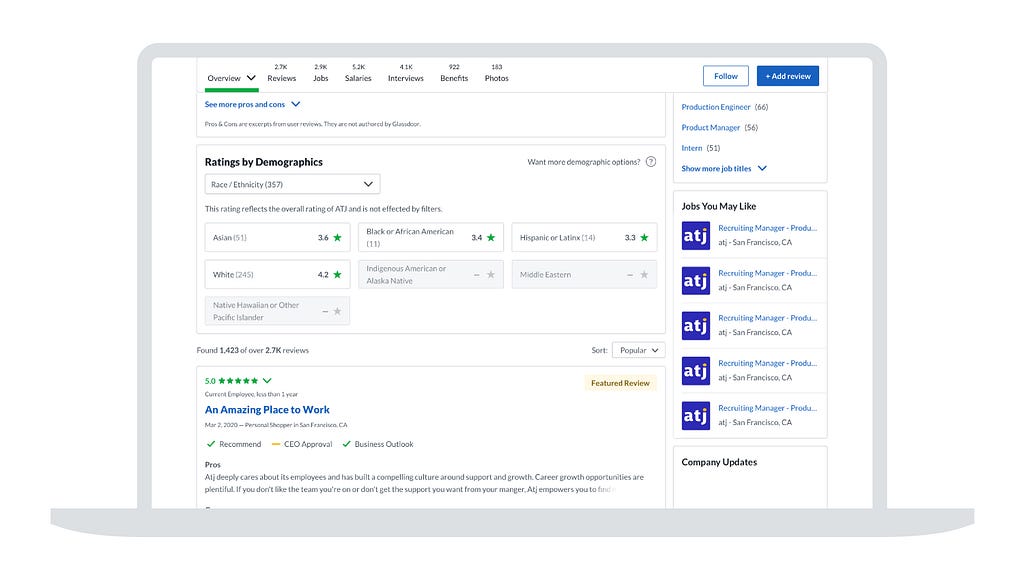Click the third atj logo in job list

696,326
